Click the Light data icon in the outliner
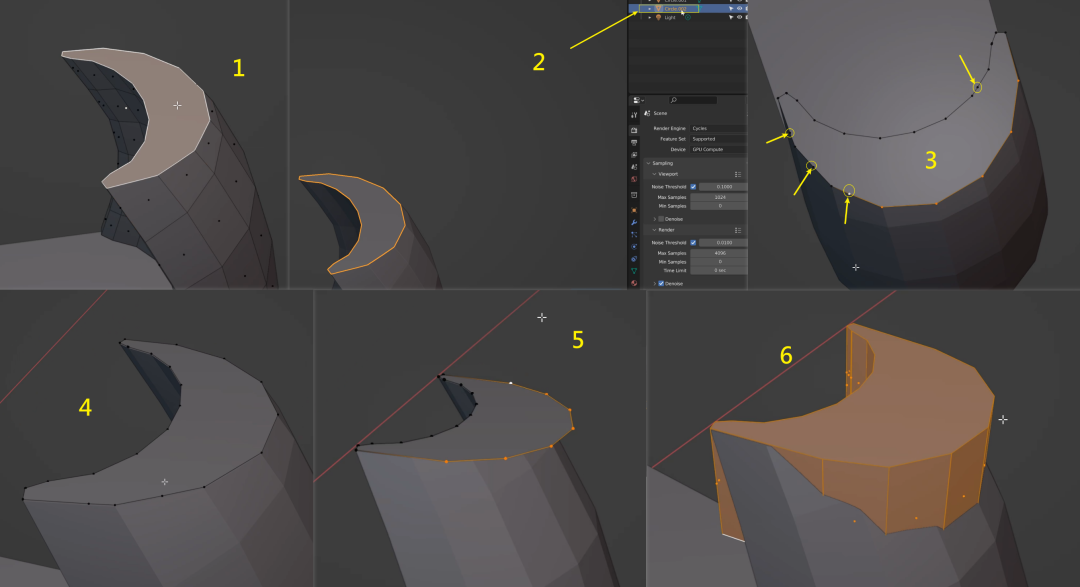Image resolution: width=1080 pixels, height=587 pixels. 687,17
